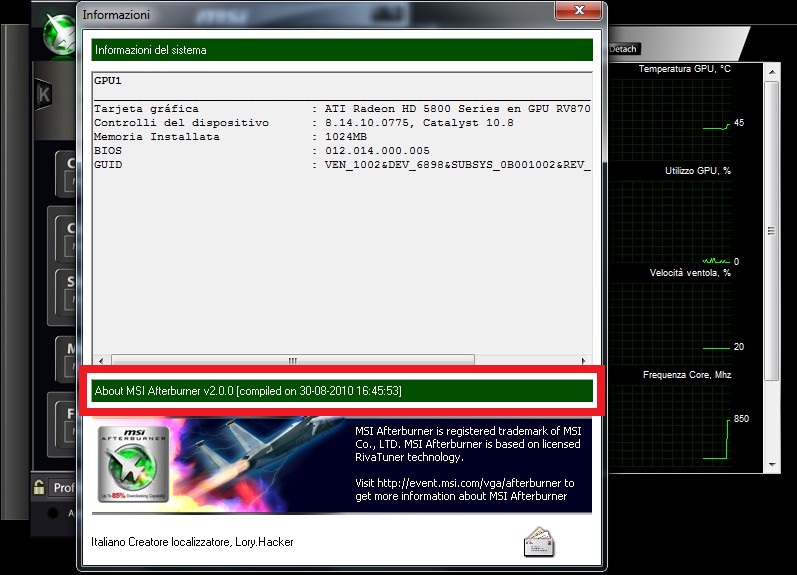Click the 'ATI Radeon HD 5800 Series' value
Image resolution: width=797 pixels, height=575 pixels.
(412, 109)
